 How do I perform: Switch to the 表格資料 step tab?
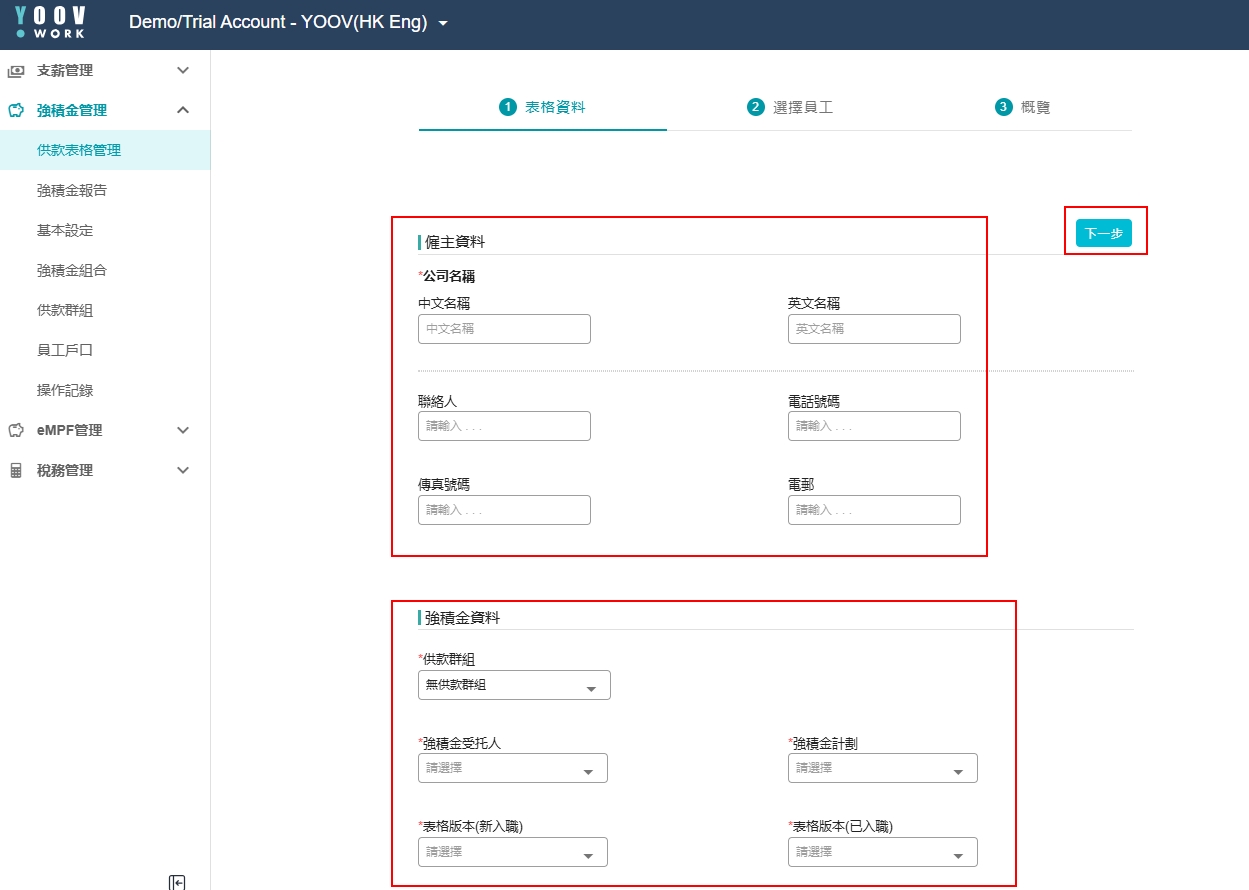(543, 107)
